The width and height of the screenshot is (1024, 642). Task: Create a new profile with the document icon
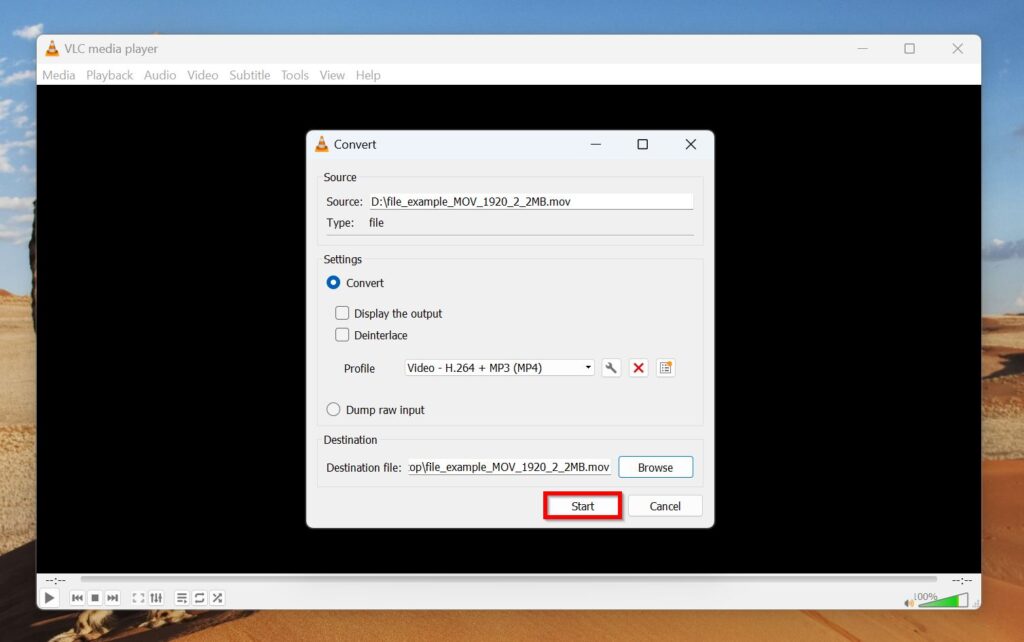pos(667,367)
